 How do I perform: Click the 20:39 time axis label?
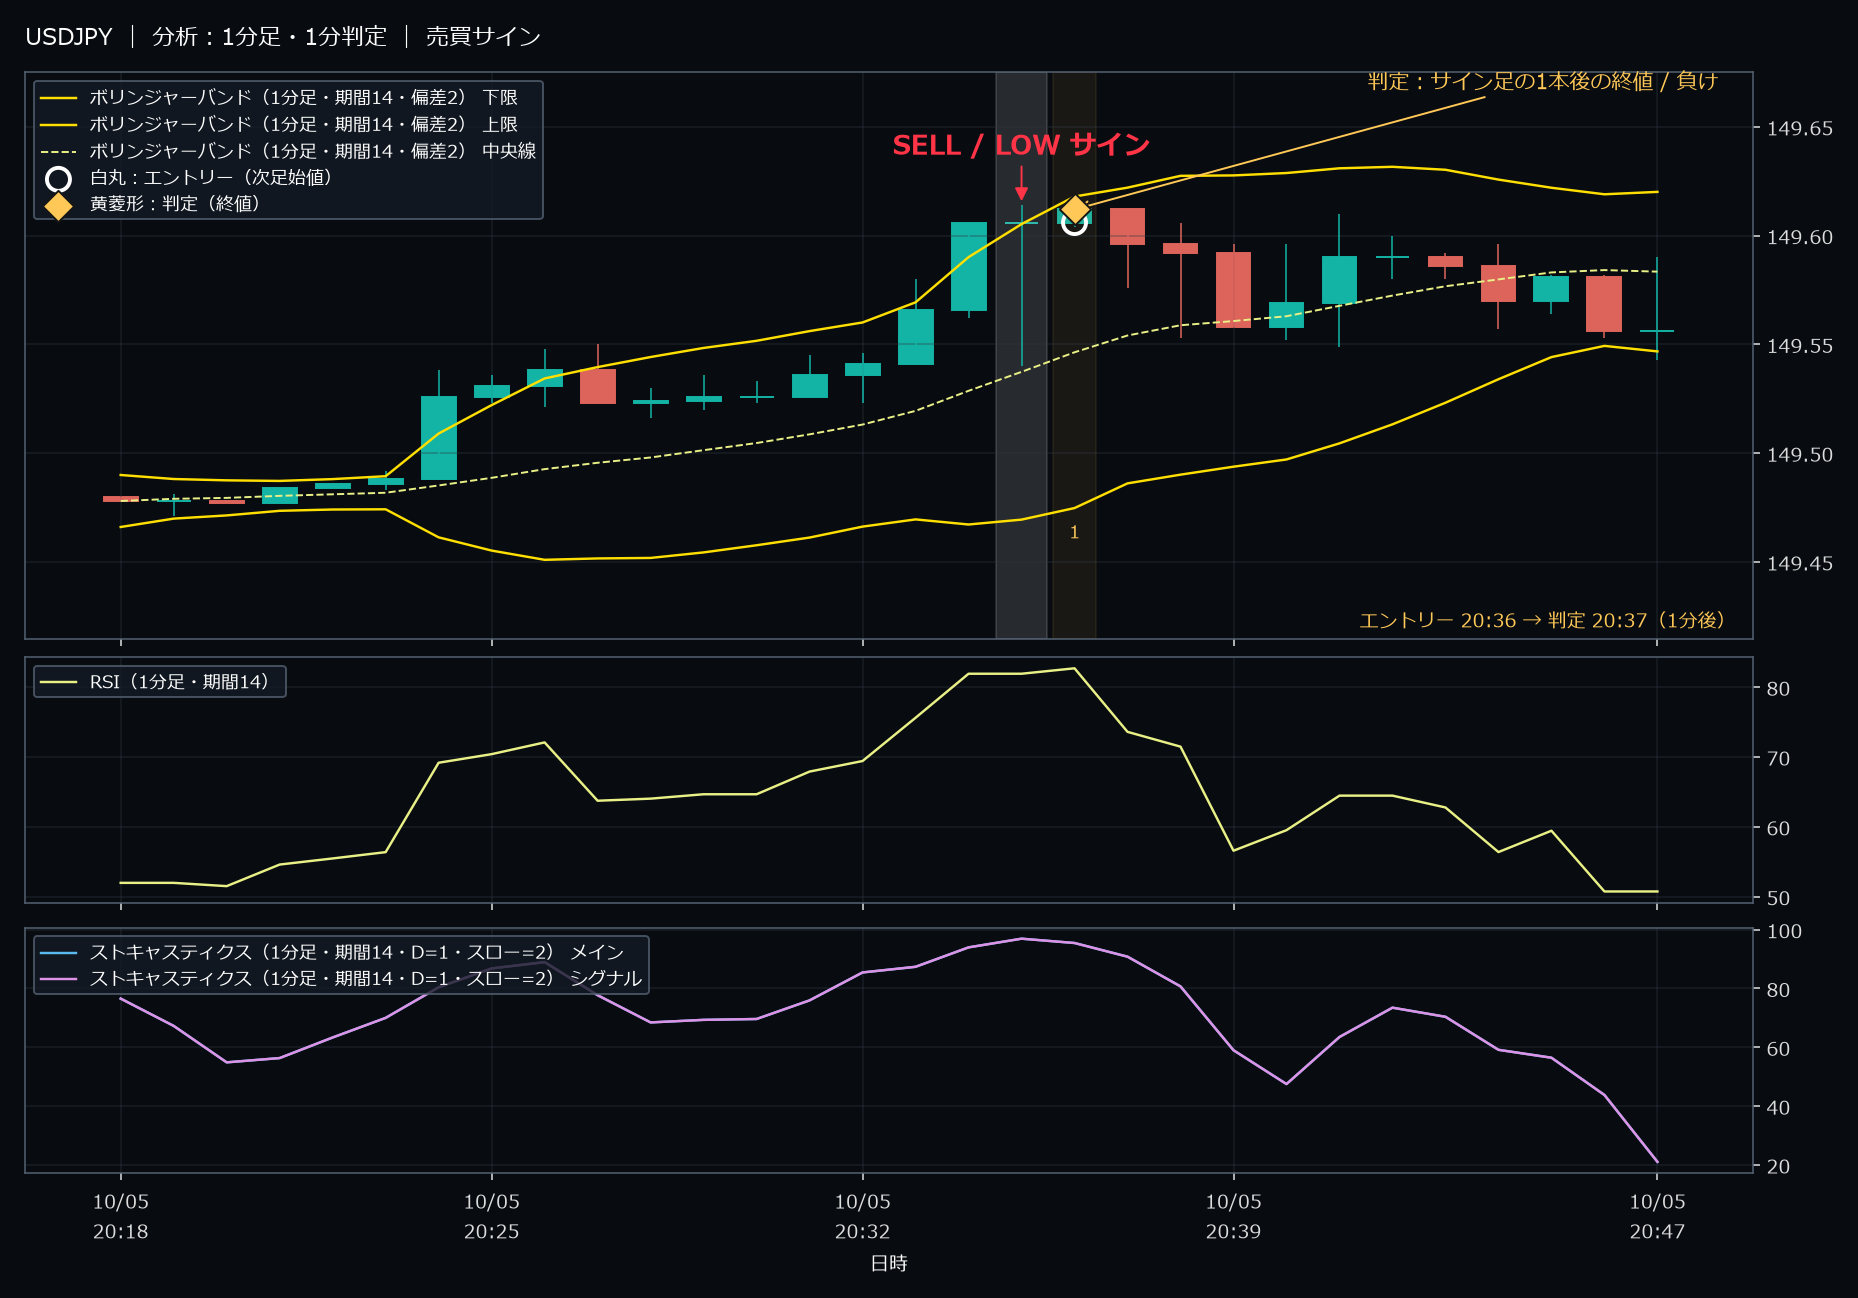click(1234, 1216)
